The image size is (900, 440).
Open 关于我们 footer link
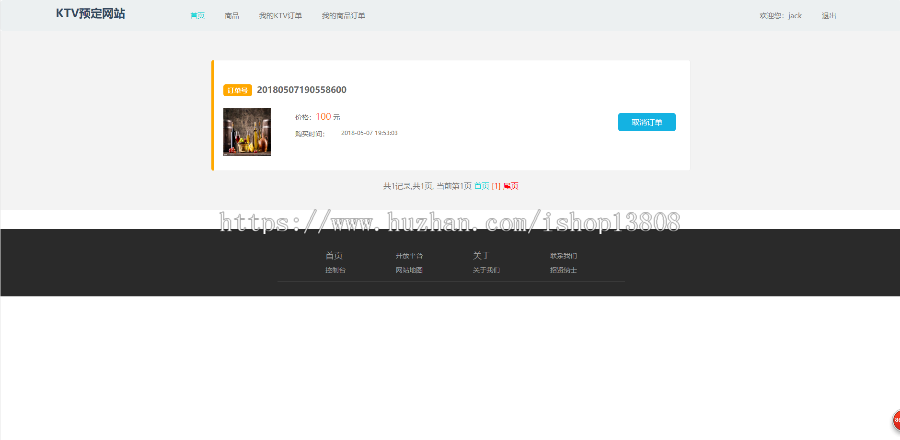[x=486, y=270]
